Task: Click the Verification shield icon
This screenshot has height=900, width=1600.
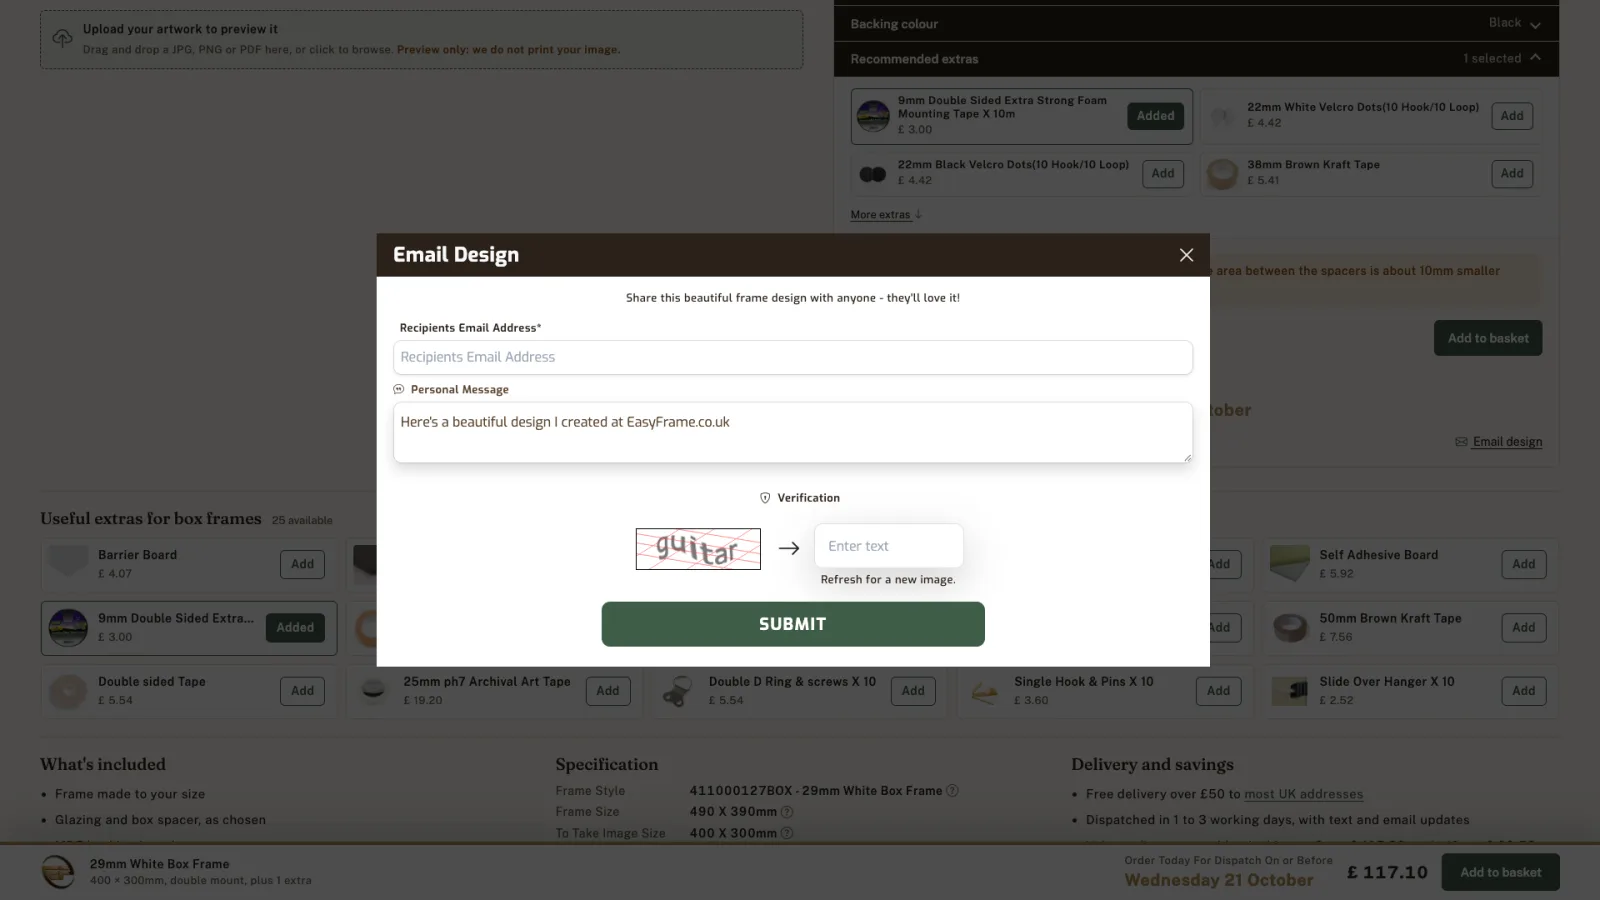Action: tap(765, 498)
